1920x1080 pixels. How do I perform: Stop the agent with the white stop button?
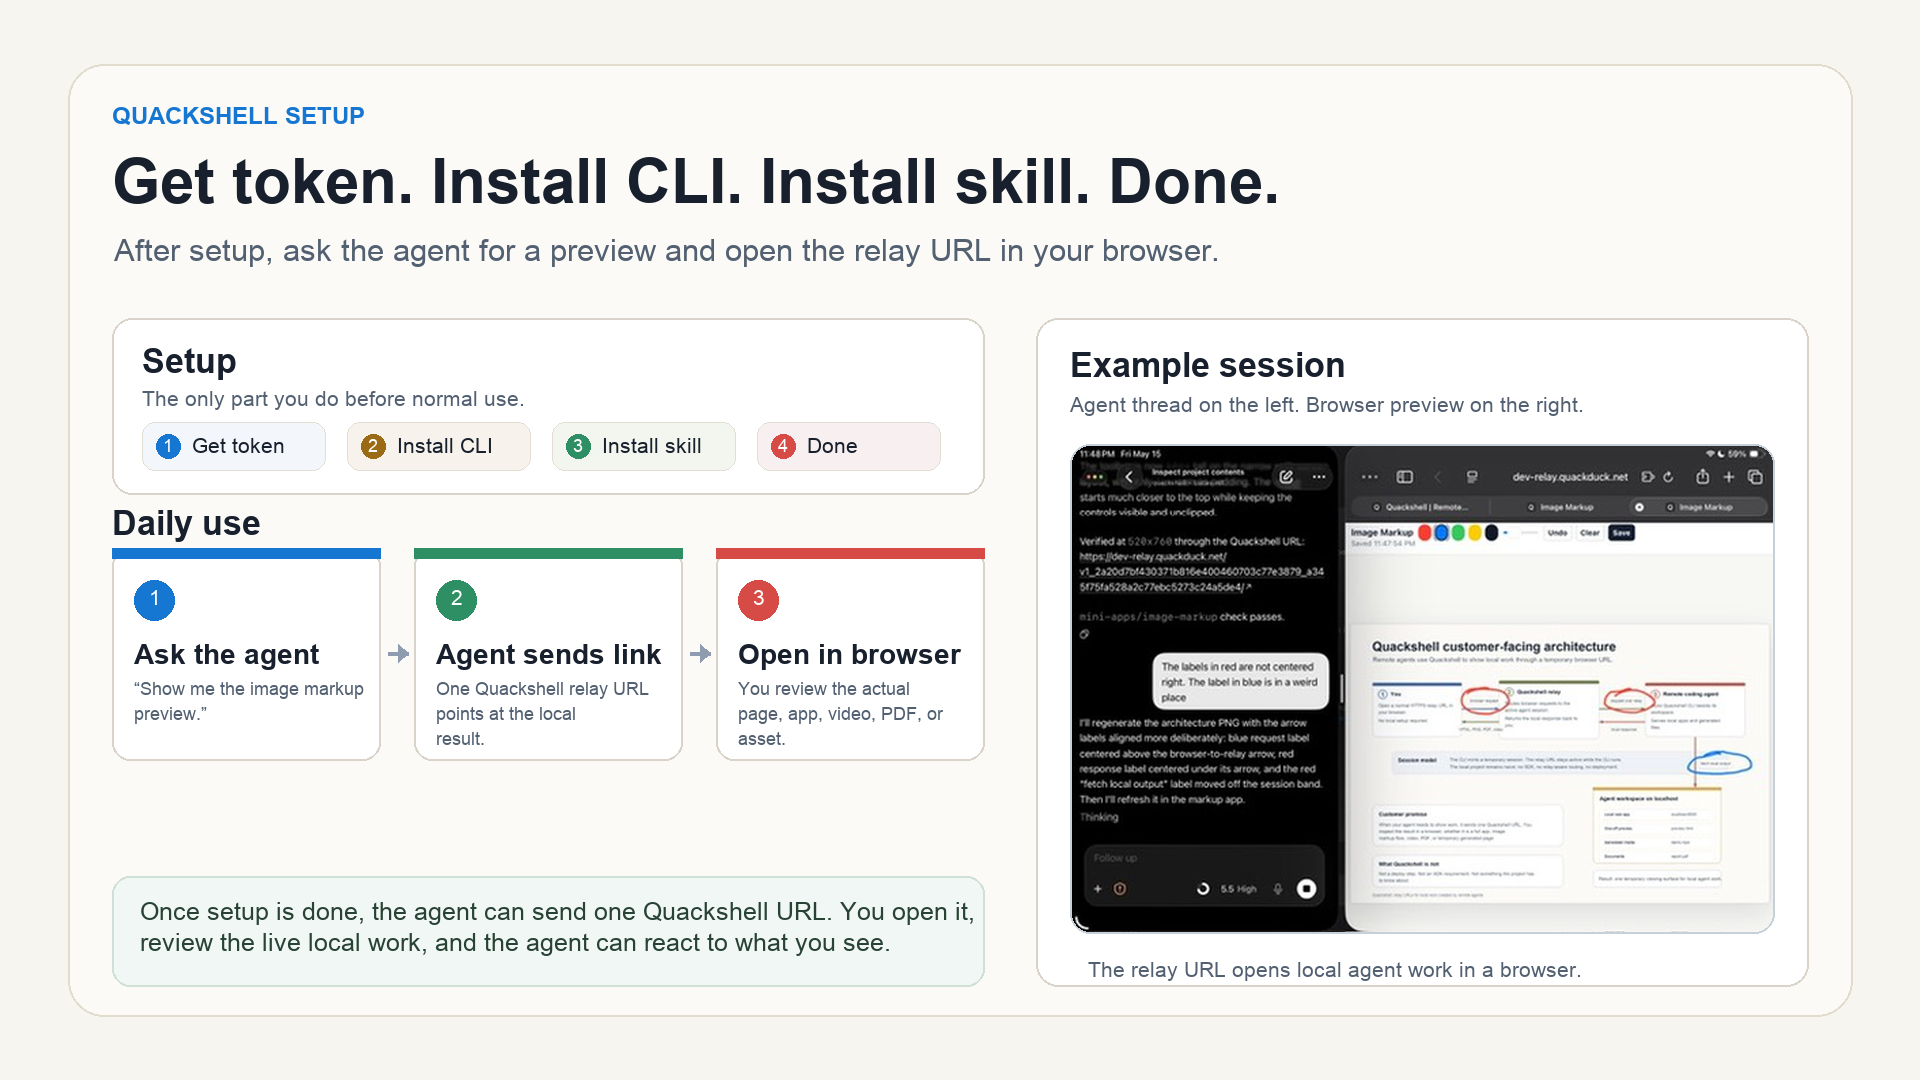click(x=1306, y=889)
